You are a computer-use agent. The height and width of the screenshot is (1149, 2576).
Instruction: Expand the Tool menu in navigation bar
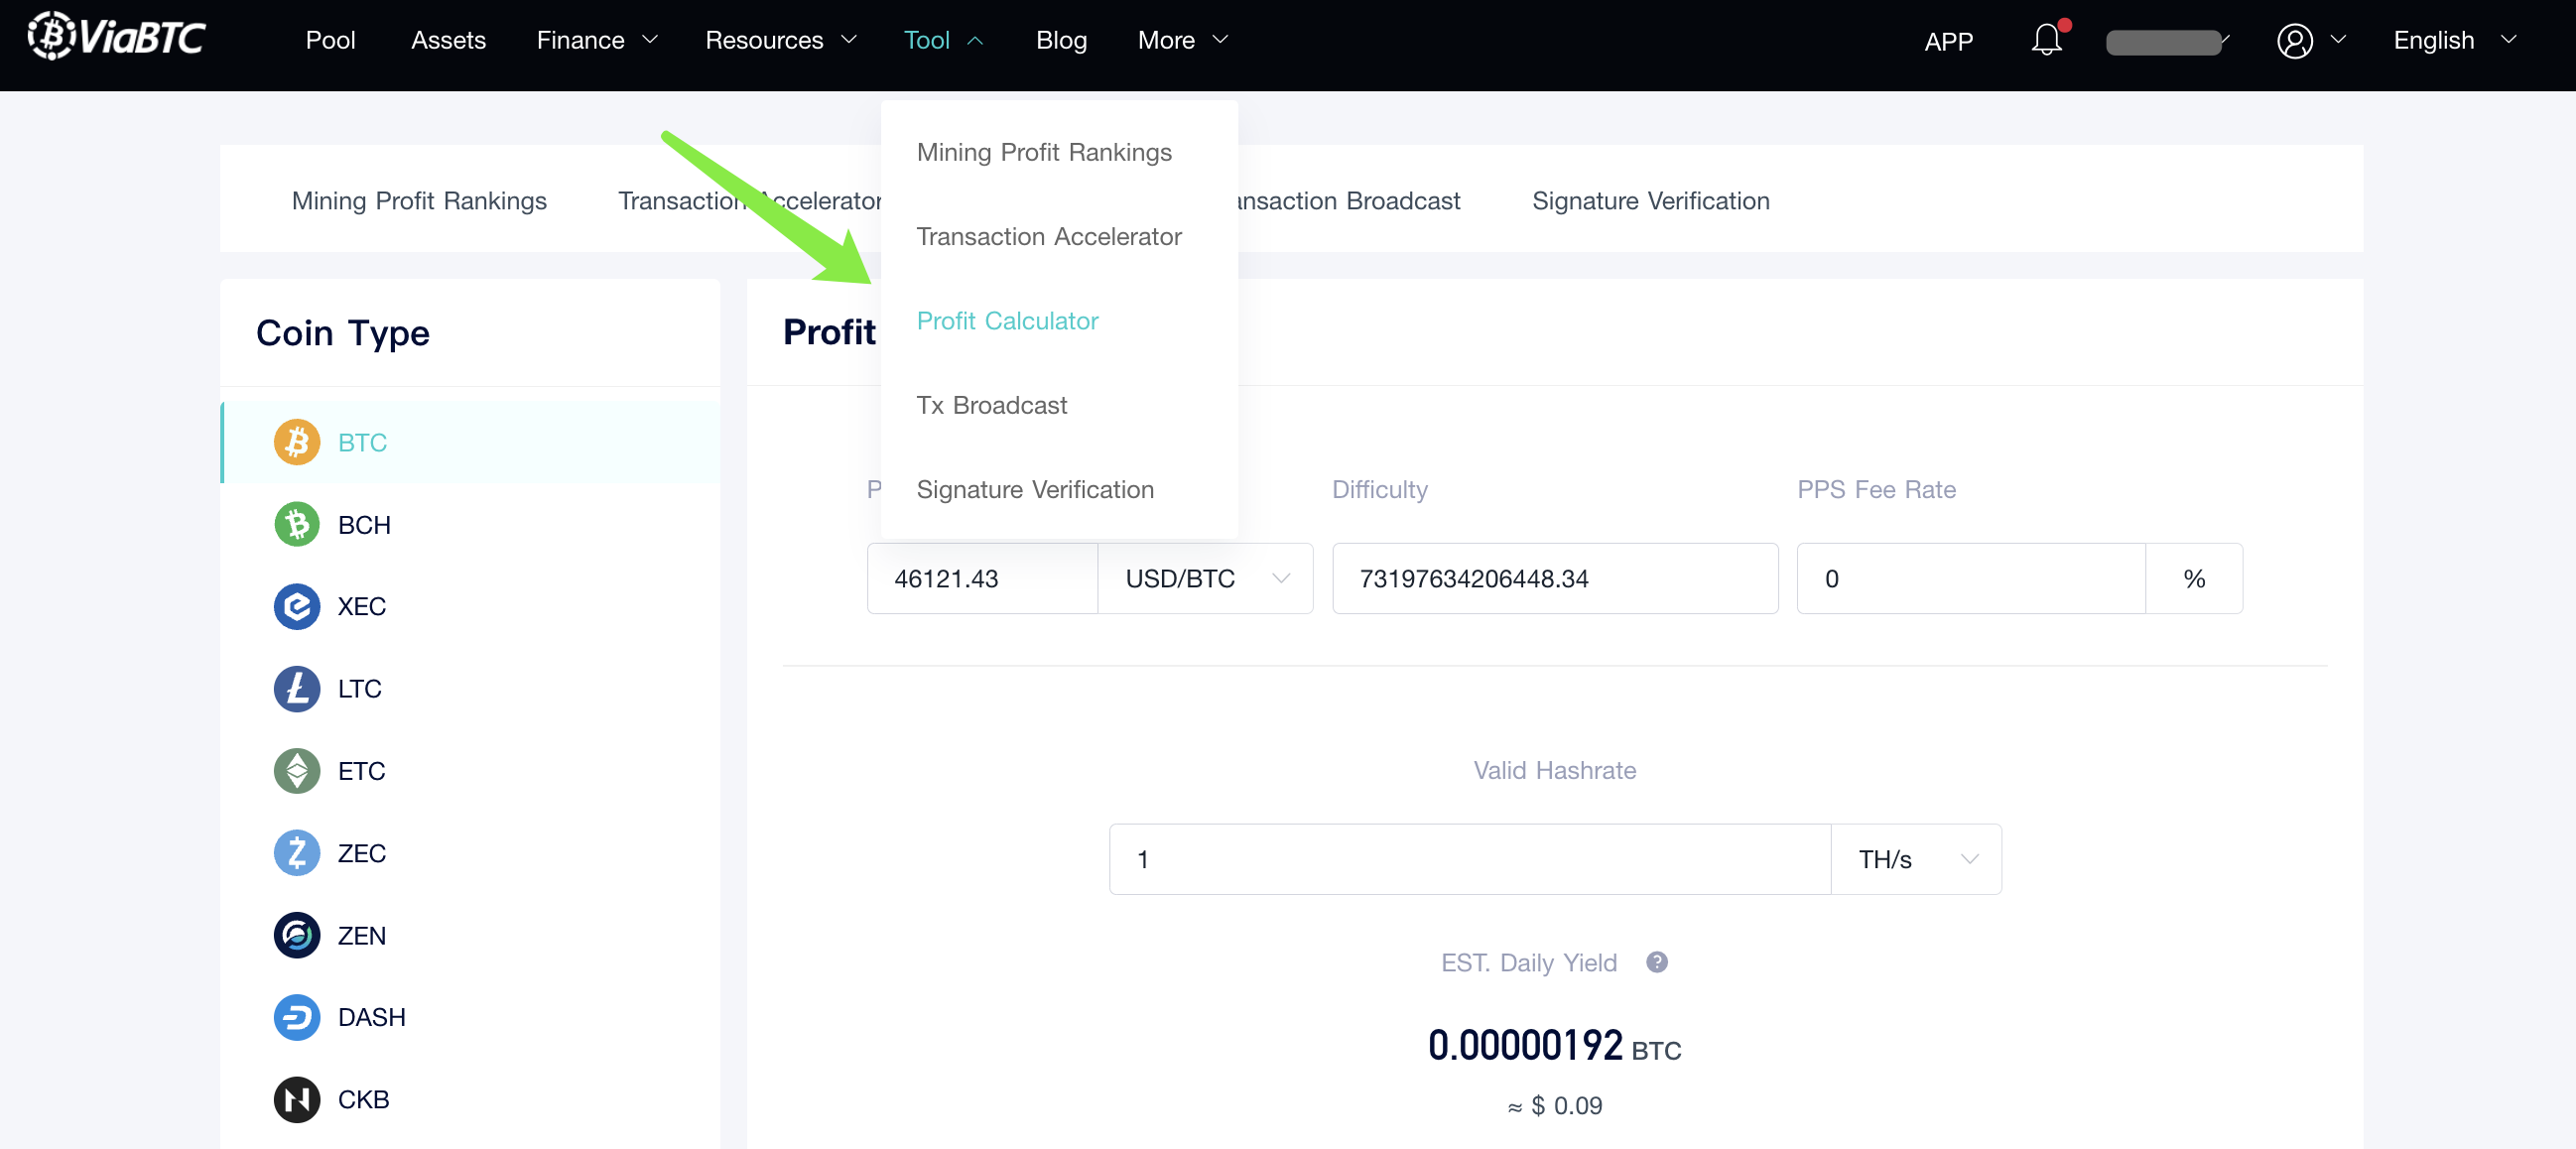pos(945,40)
